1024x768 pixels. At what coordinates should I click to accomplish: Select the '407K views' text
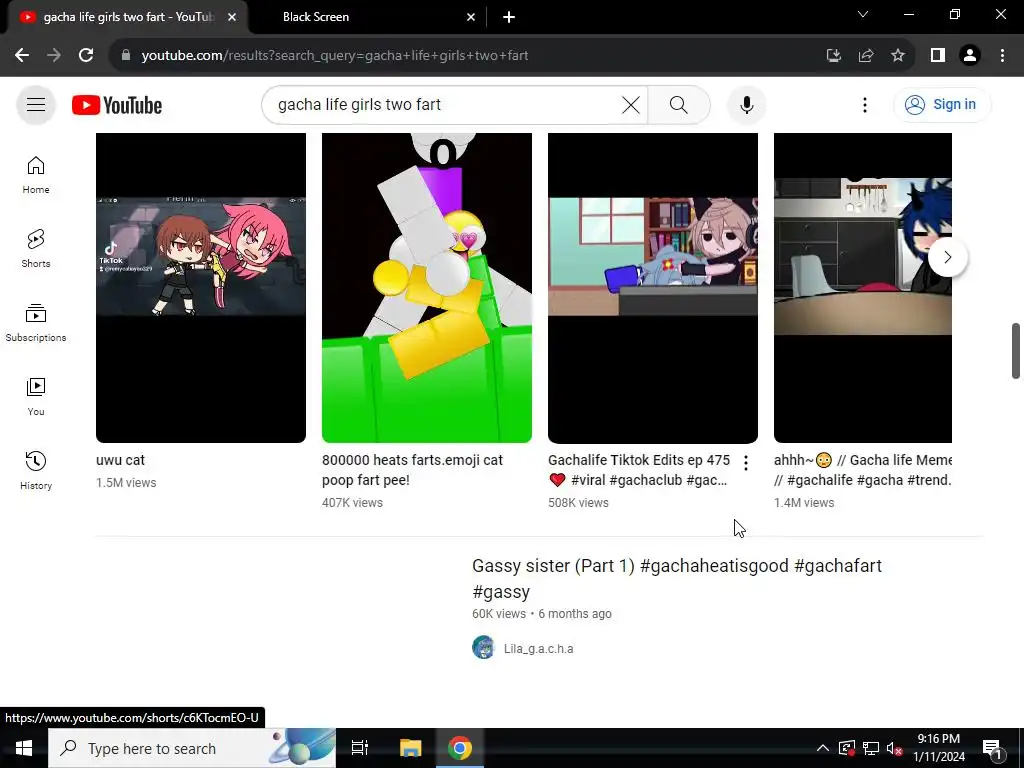(352, 503)
